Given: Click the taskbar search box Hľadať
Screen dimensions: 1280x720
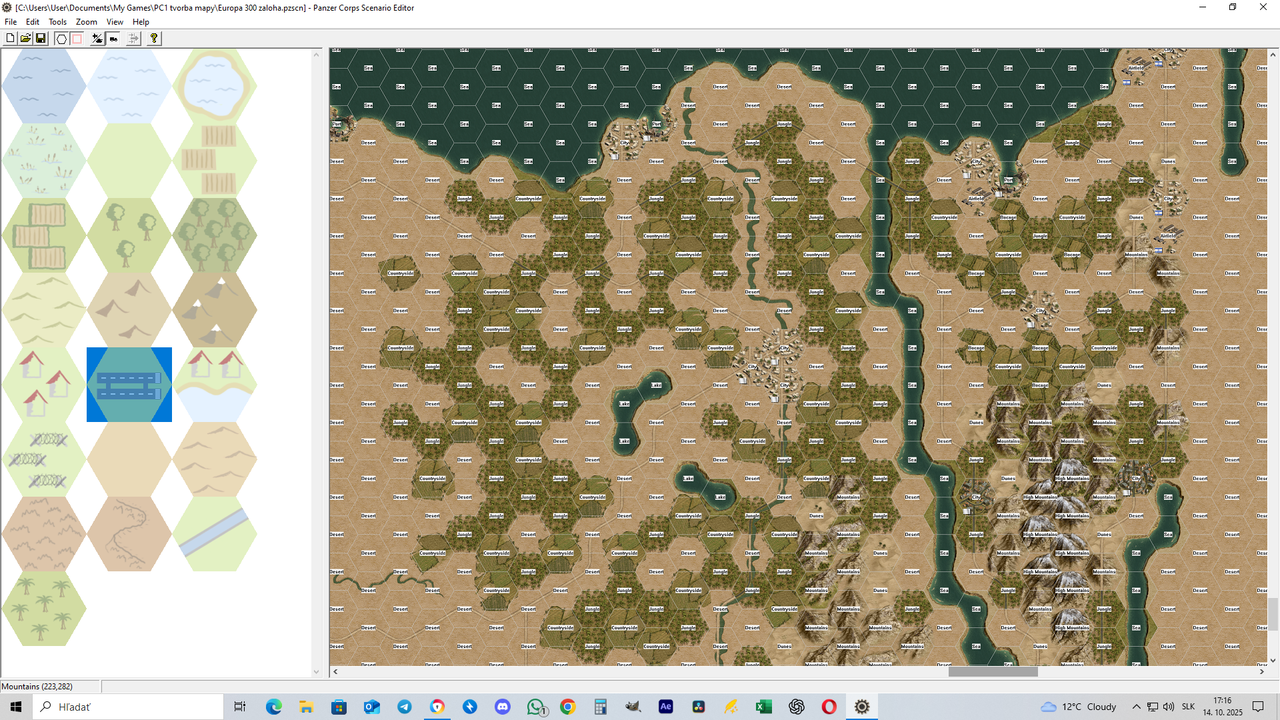Looking at the screenshot, I should click(x=129, y=706).
